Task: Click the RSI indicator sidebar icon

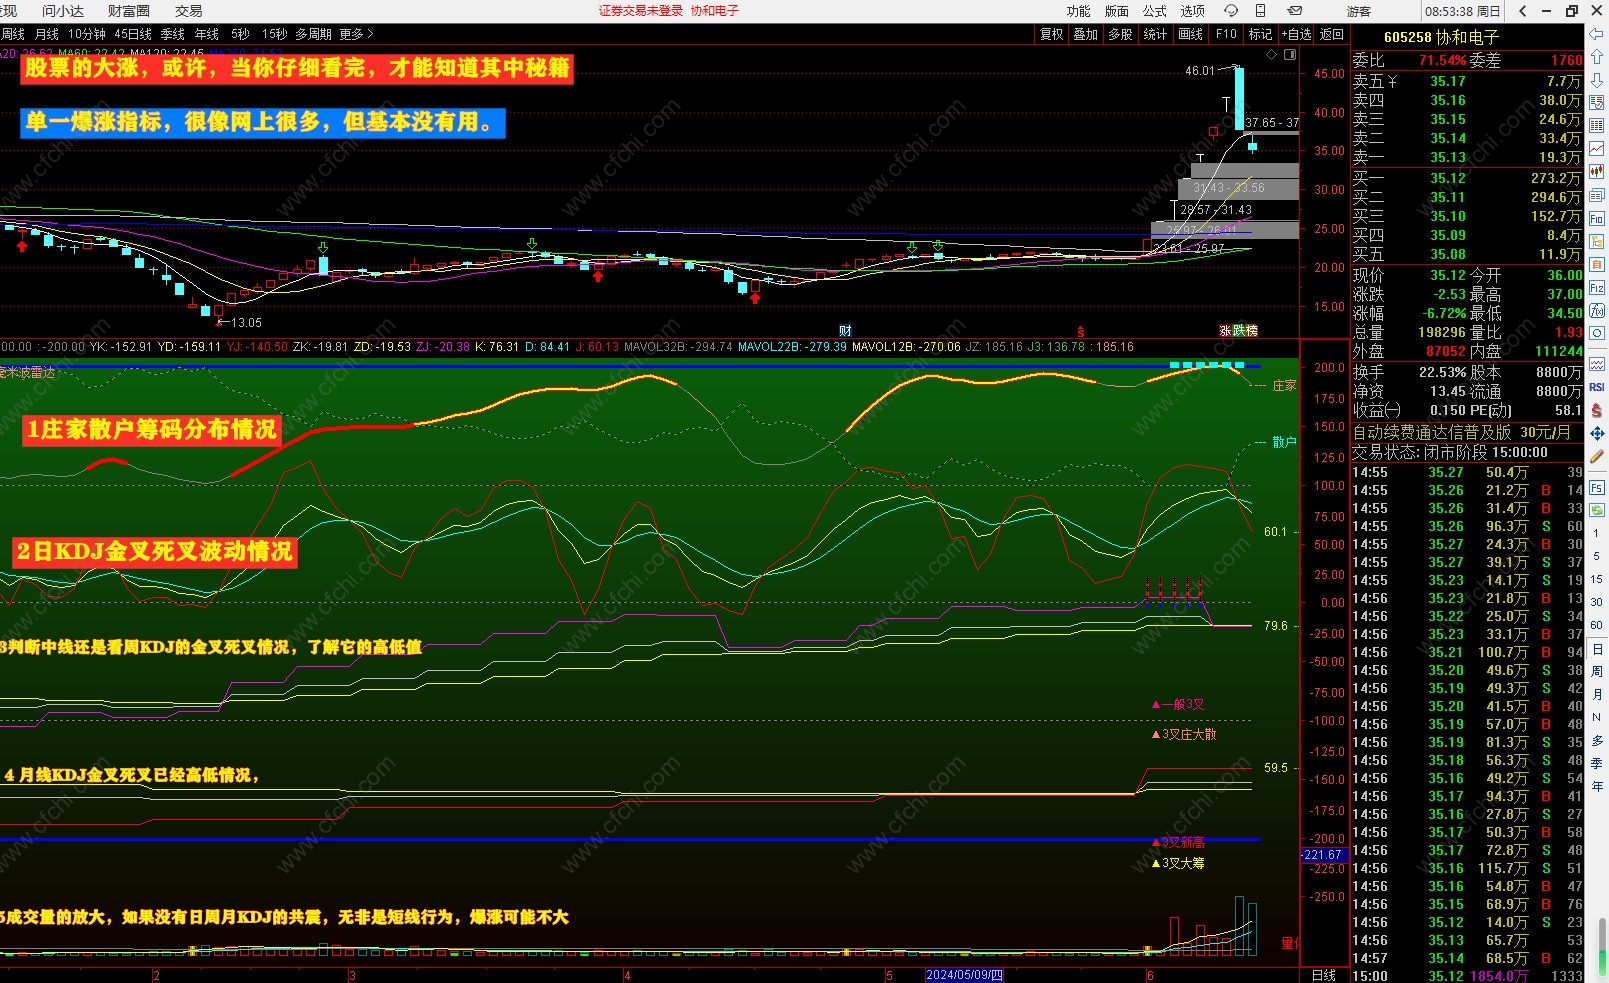Action: tap(1597, 387)
